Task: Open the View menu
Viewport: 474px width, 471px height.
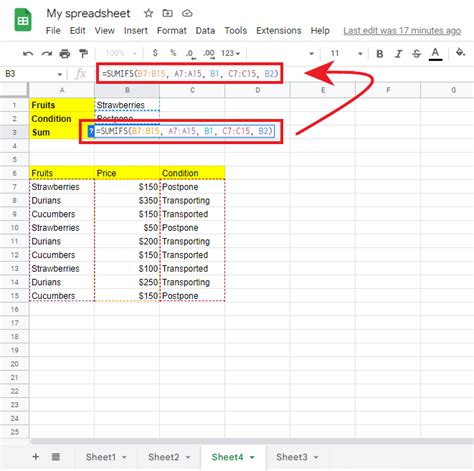Action: point(104,31)
